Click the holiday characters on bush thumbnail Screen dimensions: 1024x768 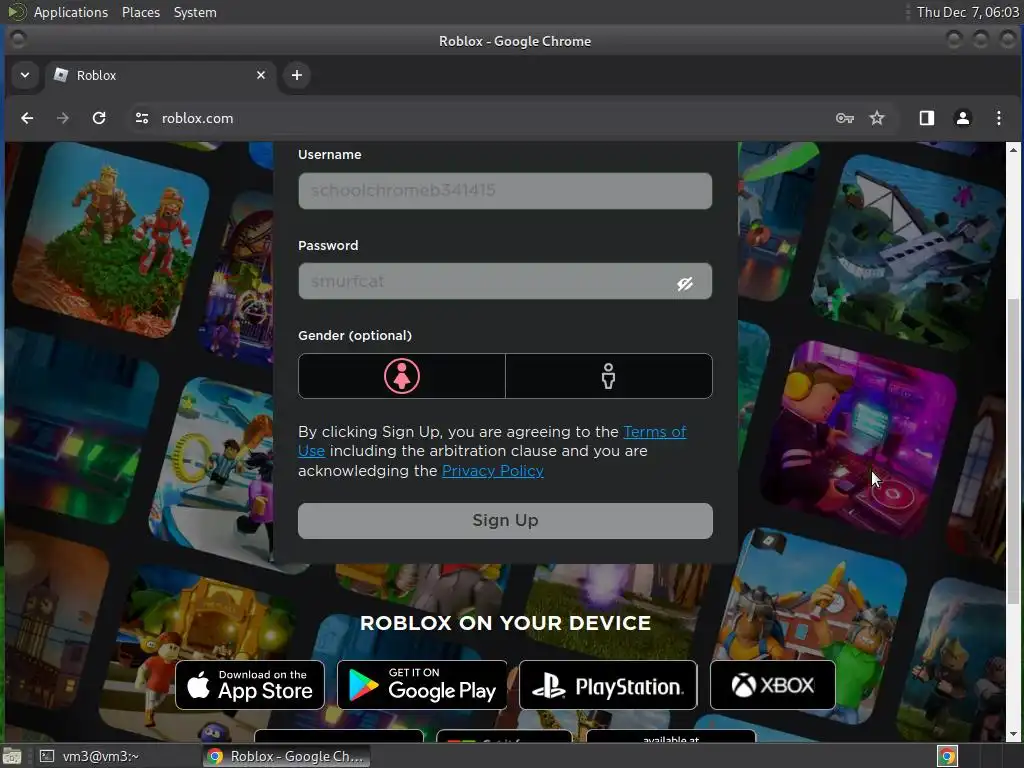click(x=111, y=238)
